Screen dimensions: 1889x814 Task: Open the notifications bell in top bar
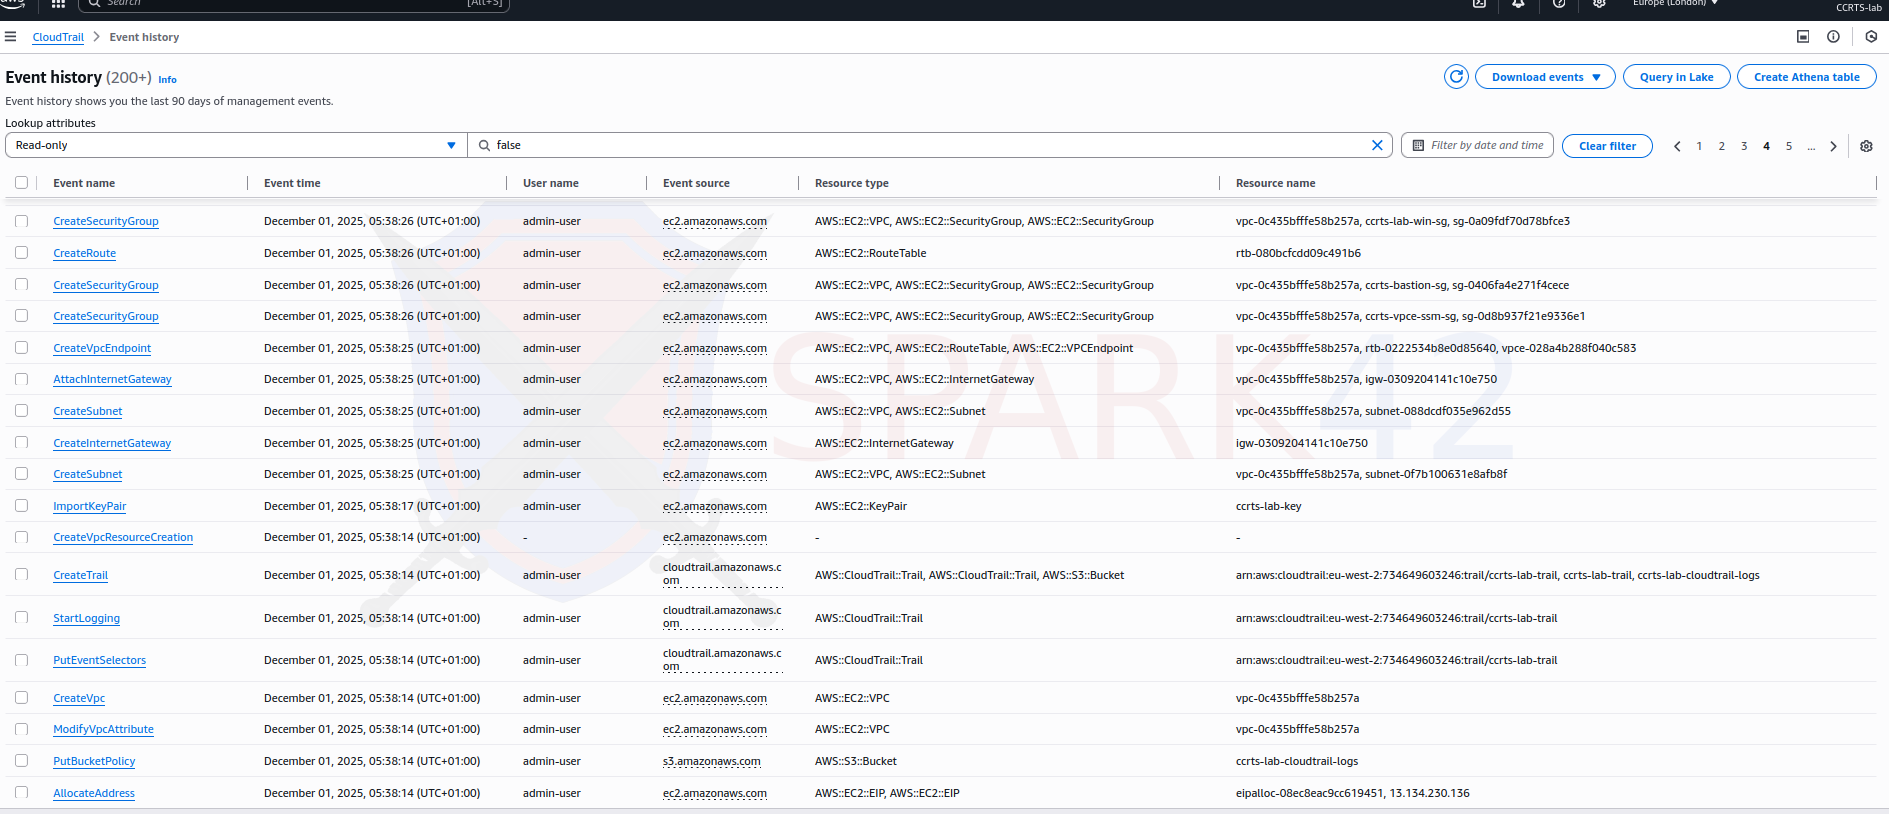[x=1518, y=4]
